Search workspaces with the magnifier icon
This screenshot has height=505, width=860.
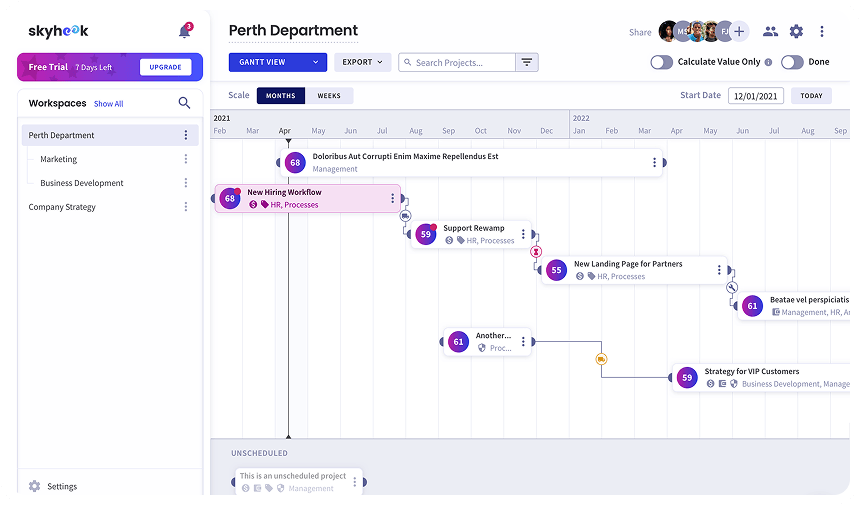point(184,103)
